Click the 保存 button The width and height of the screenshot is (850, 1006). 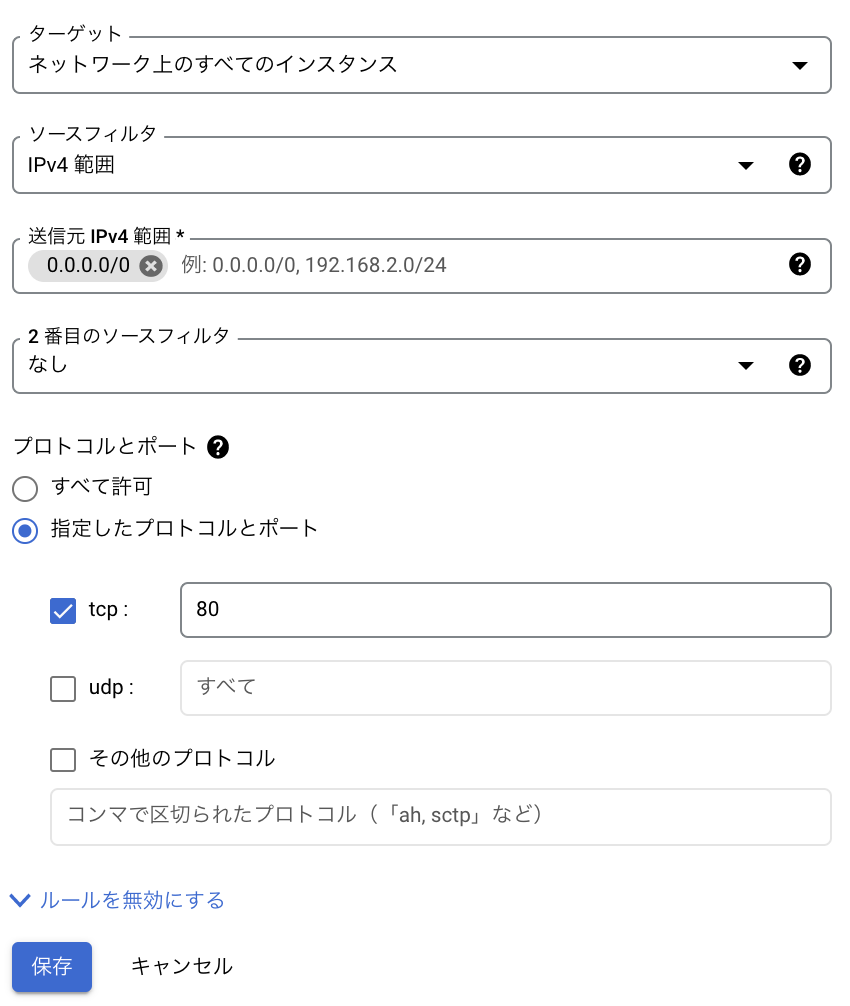pos(51,966)
